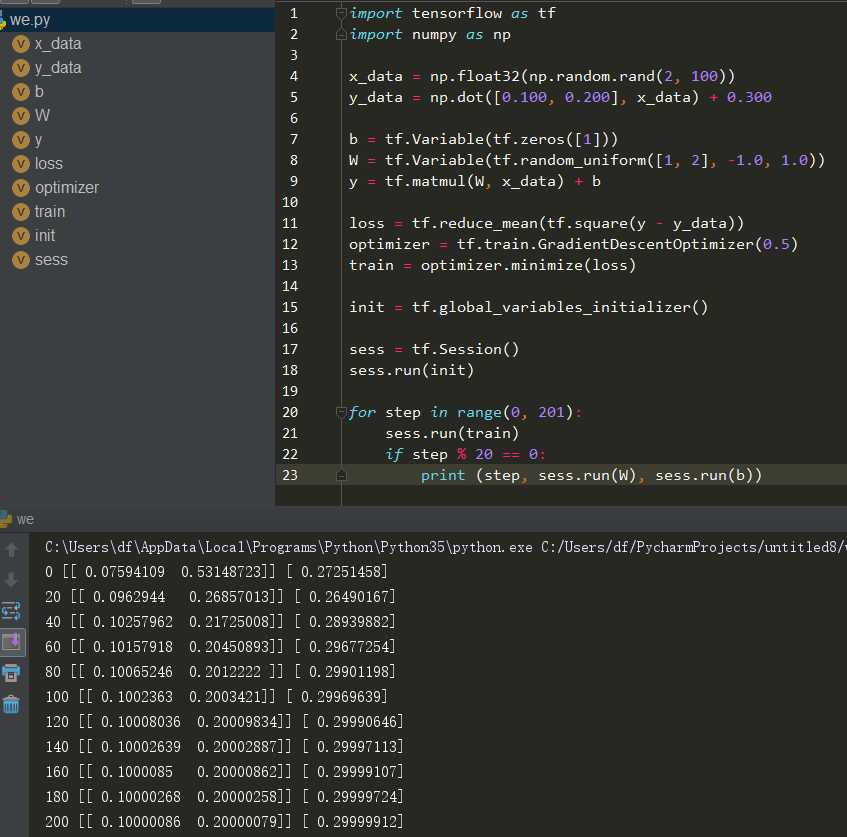Click 'numpy' in the second import line
847x837 pixels.
point(434,35)
